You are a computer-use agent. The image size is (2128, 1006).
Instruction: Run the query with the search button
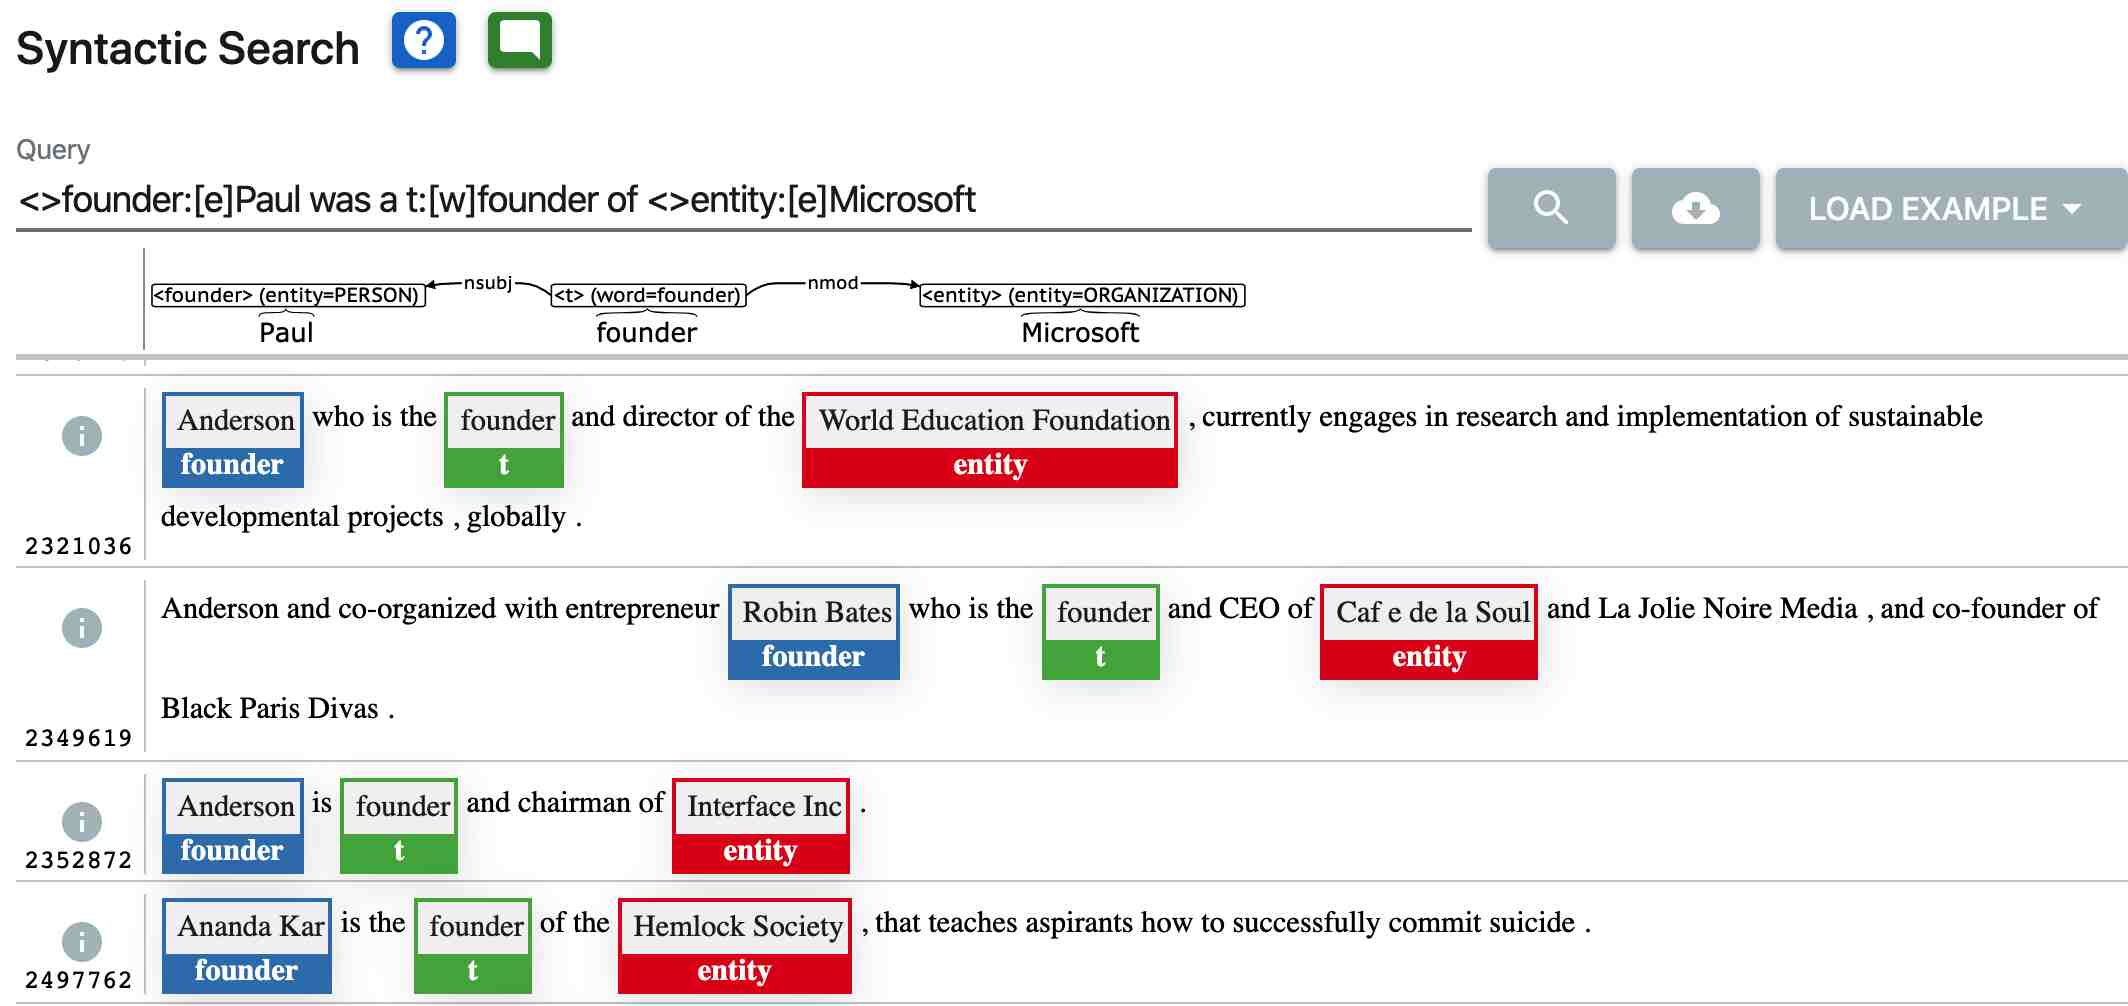(1551, 208)
